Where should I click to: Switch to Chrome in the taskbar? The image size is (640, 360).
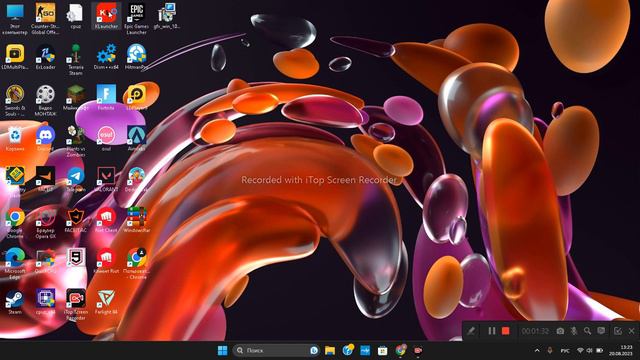pyautogui.click(x=400, y=350)
